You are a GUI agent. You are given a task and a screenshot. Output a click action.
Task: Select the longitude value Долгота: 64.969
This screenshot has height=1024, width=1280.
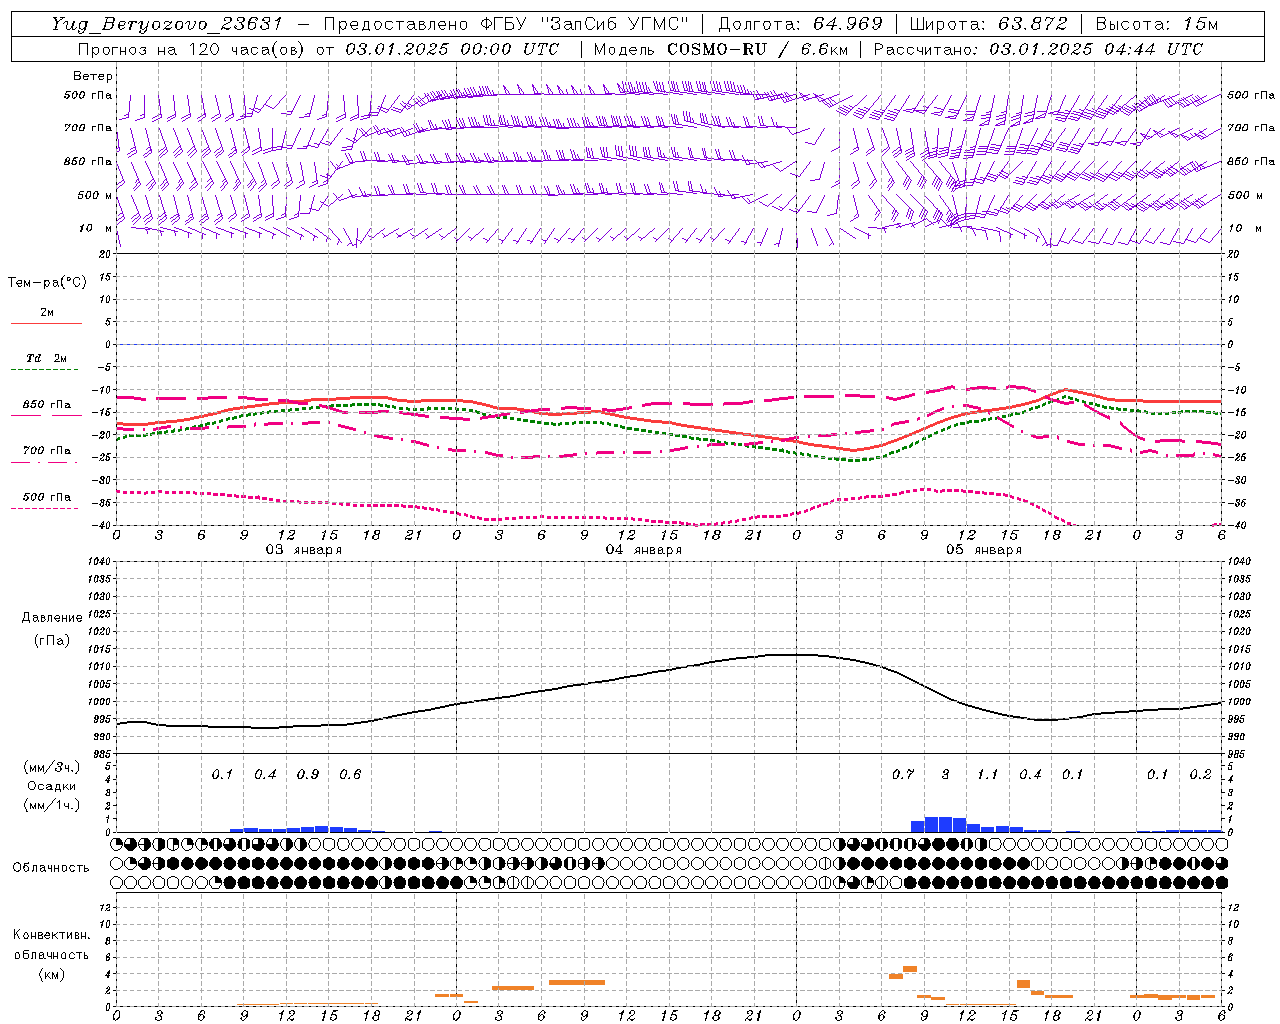tap(800, 24)
